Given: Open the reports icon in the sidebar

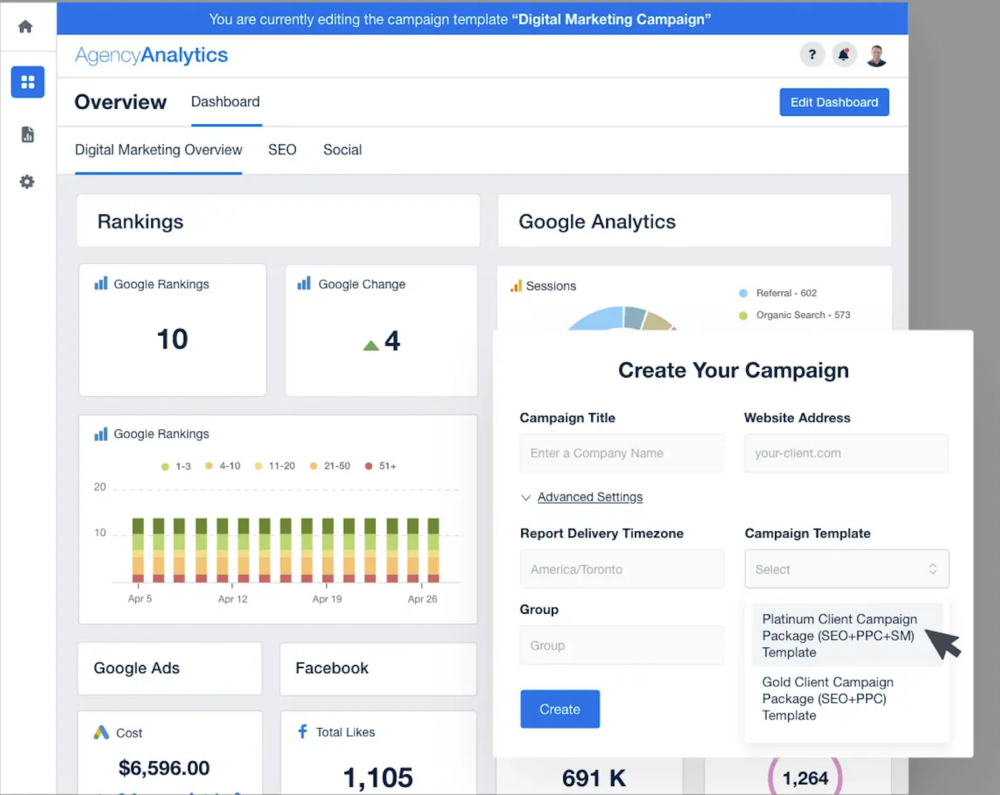Looking at the screenshot, I should pos(27,133).
